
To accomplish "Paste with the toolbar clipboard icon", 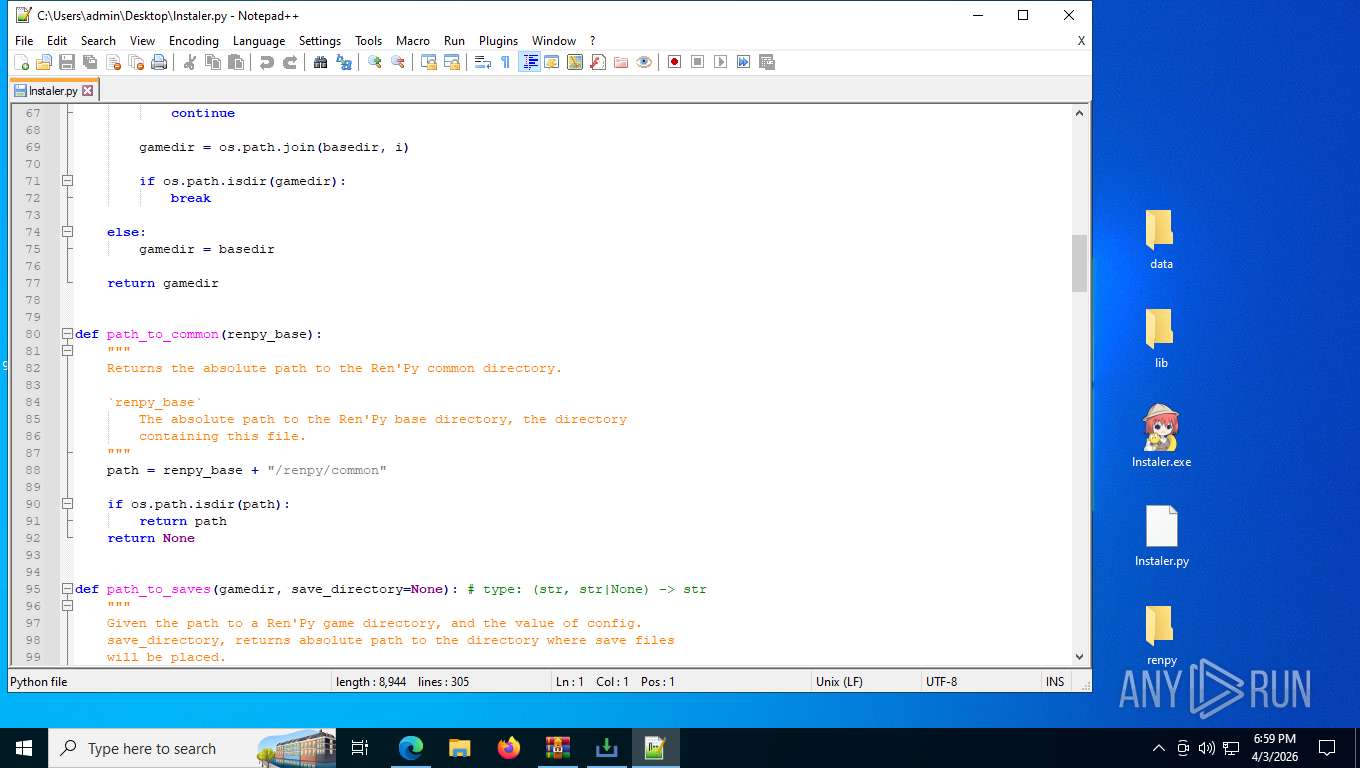I will point(236,62).
